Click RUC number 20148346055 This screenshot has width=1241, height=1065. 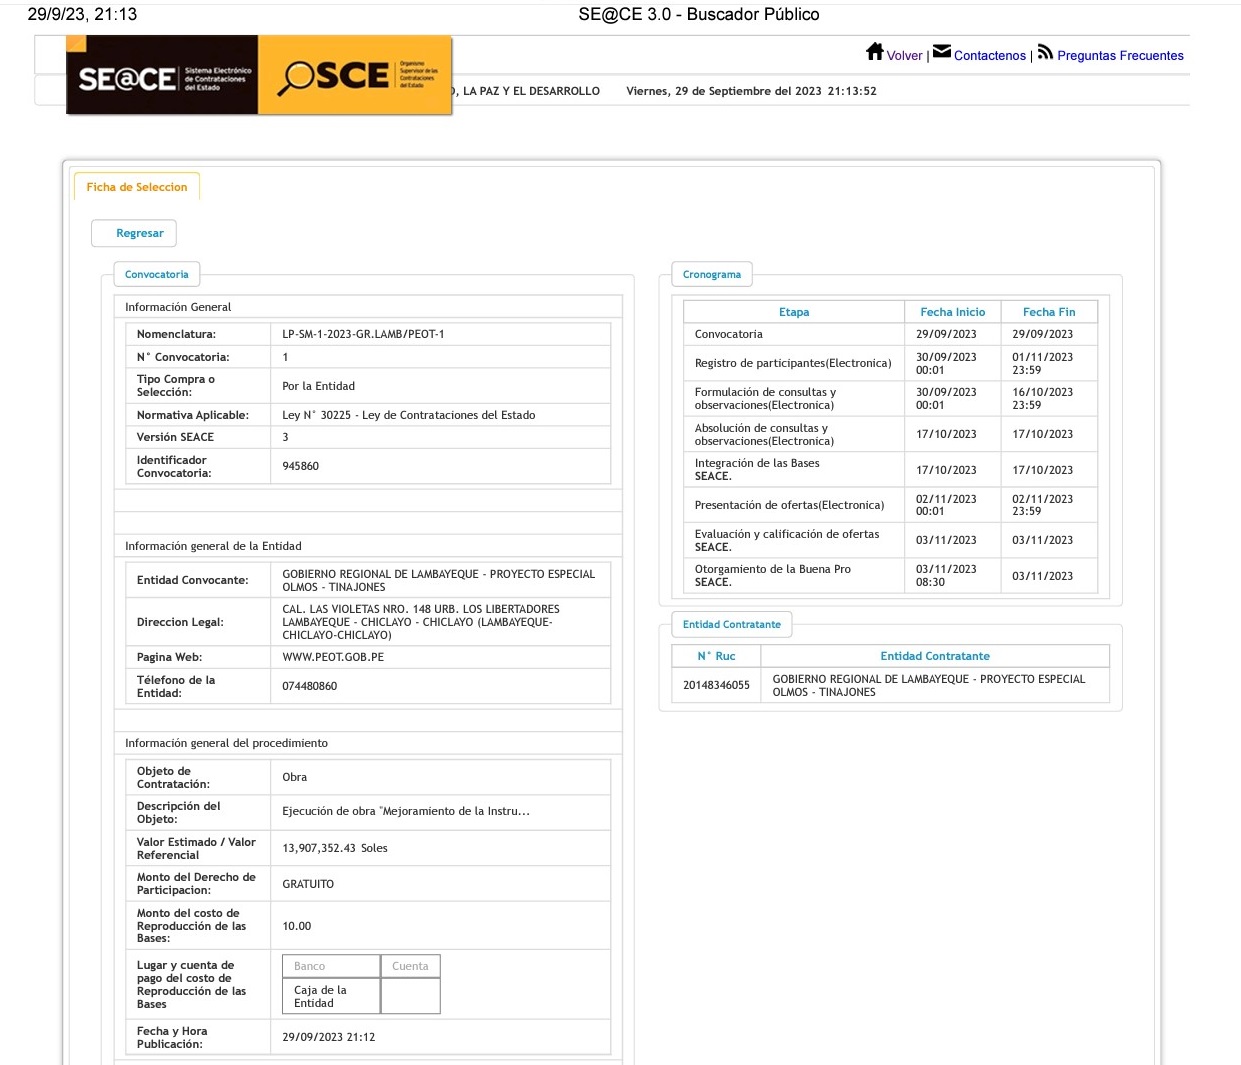[x=716, y=685]
